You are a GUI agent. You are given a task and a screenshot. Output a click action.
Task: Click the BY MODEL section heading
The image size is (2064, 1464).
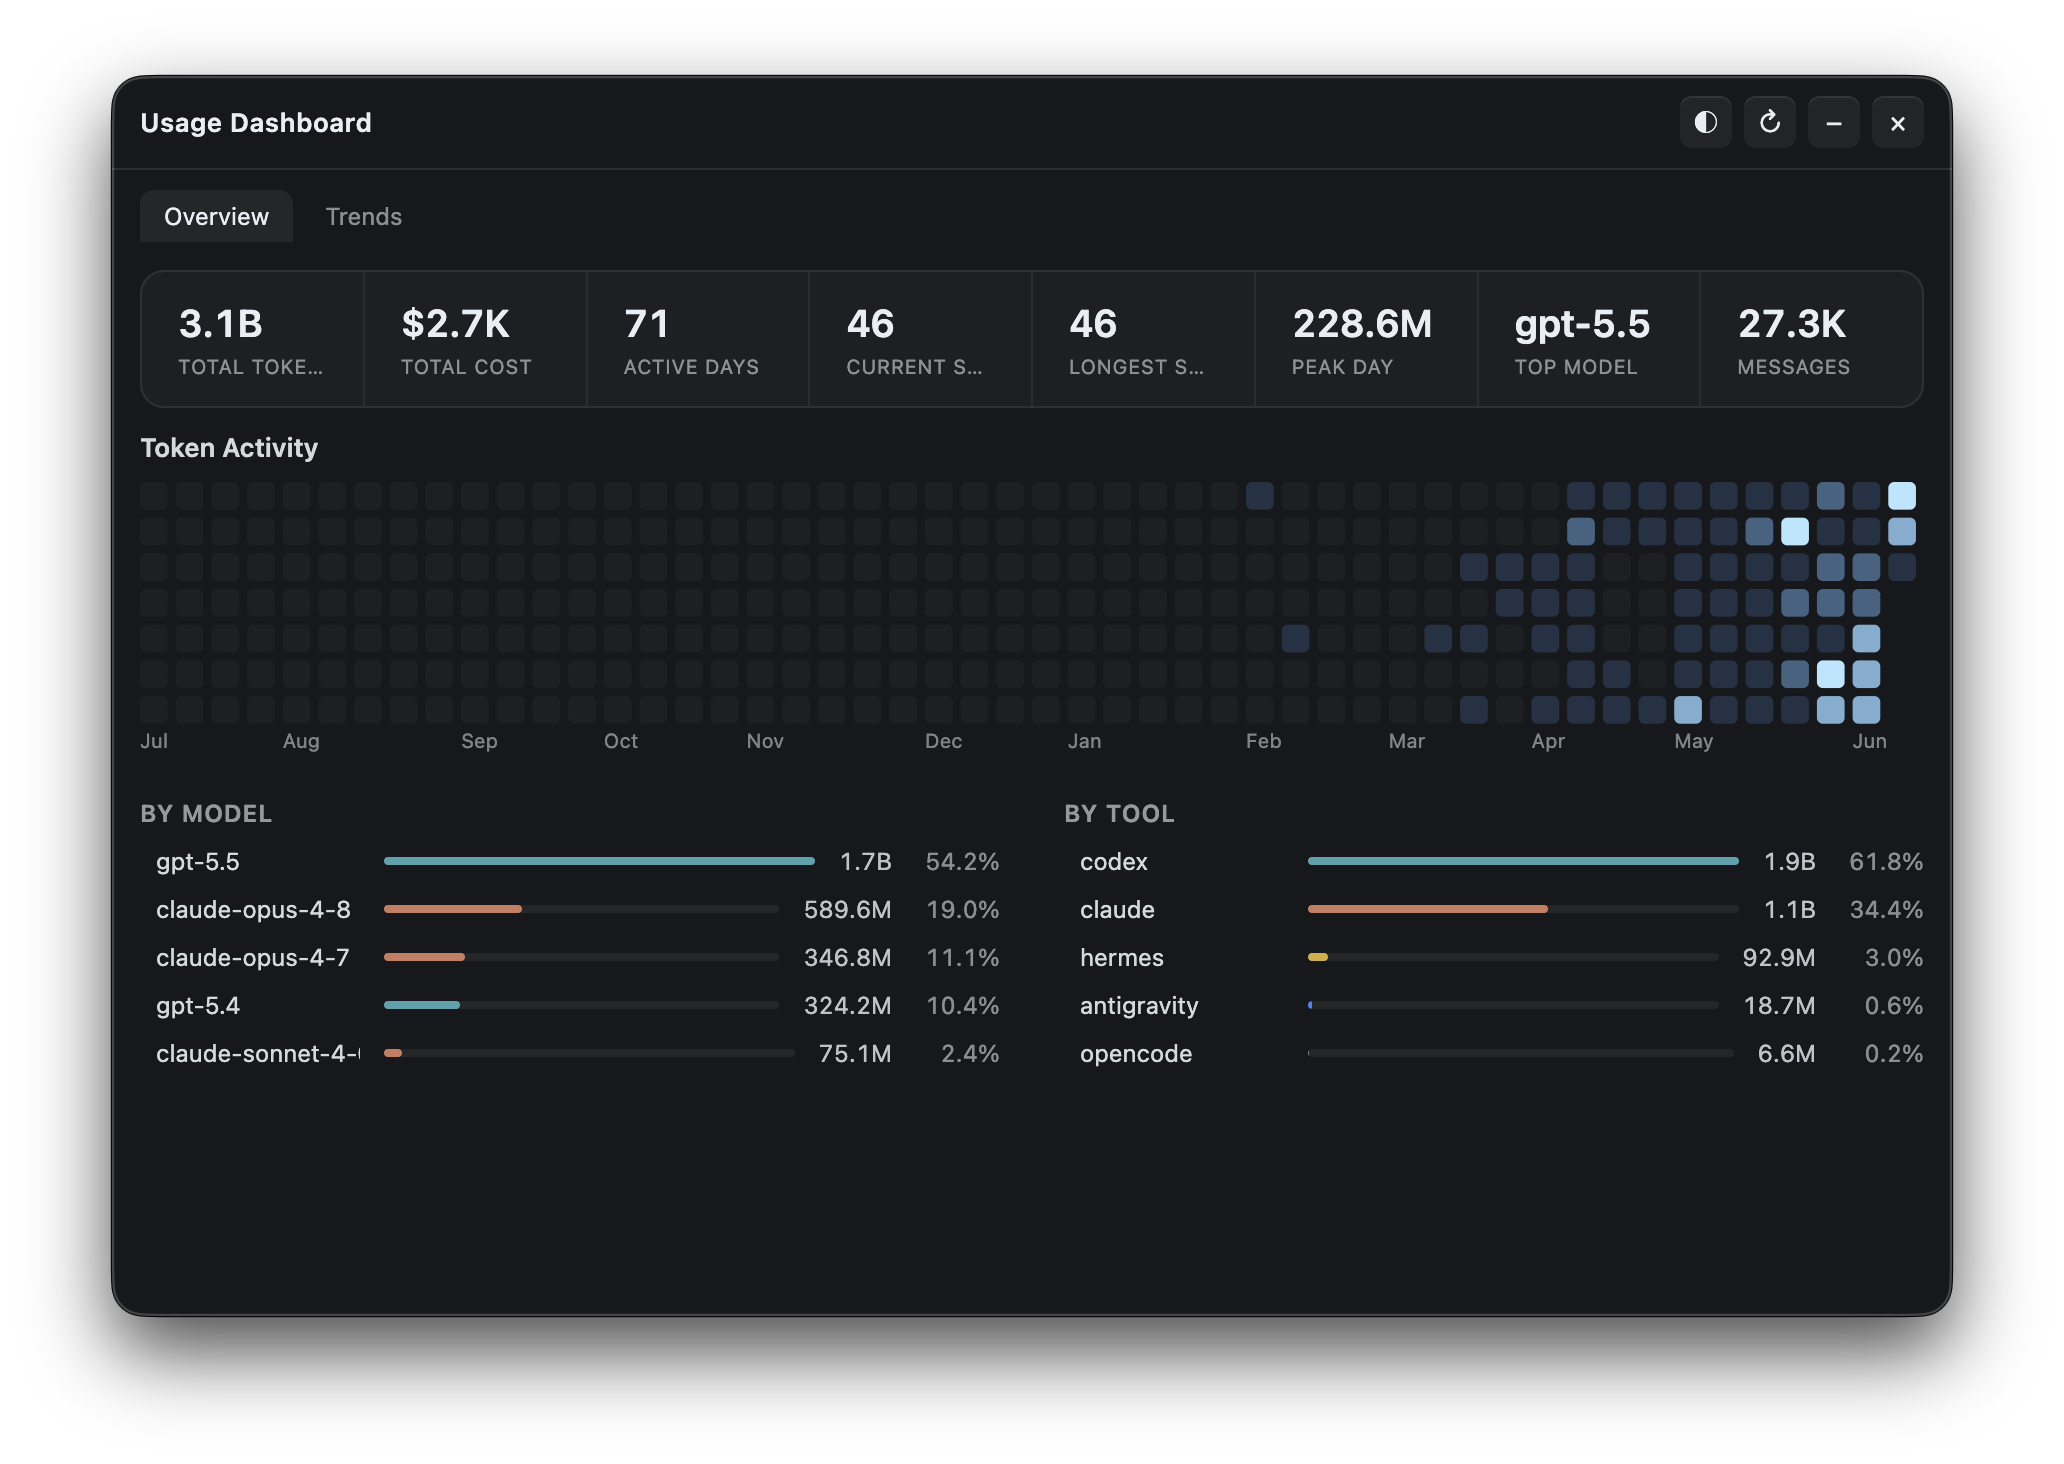[x=206, y=813]
